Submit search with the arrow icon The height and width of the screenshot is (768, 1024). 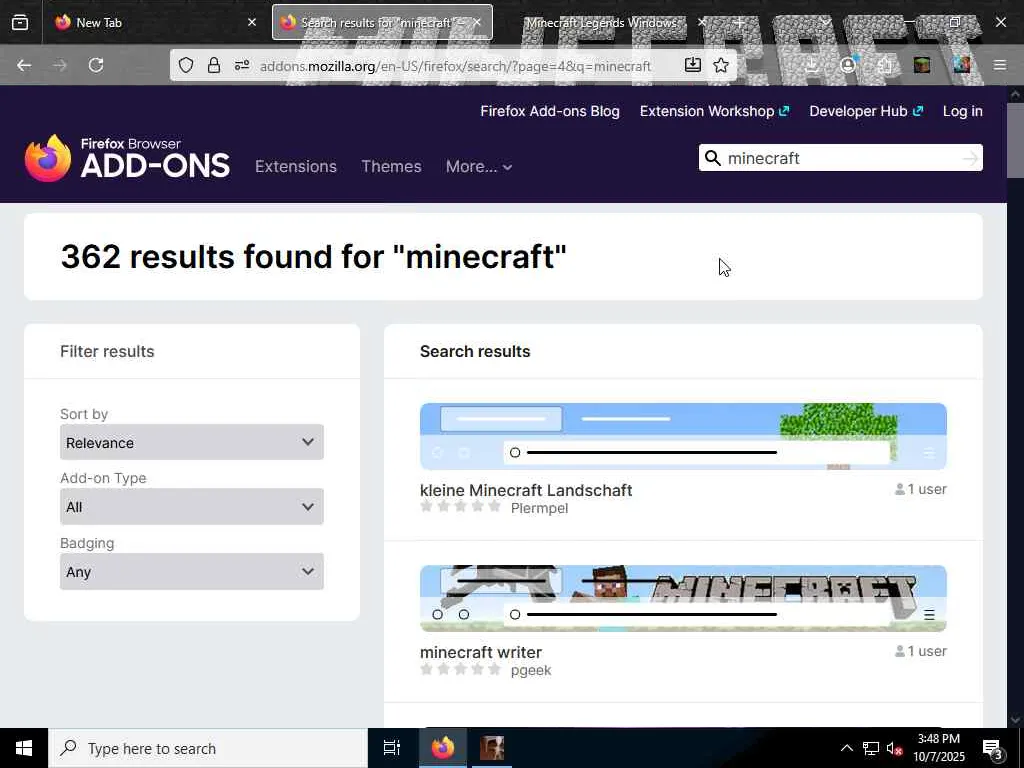(x=970, y=158)
